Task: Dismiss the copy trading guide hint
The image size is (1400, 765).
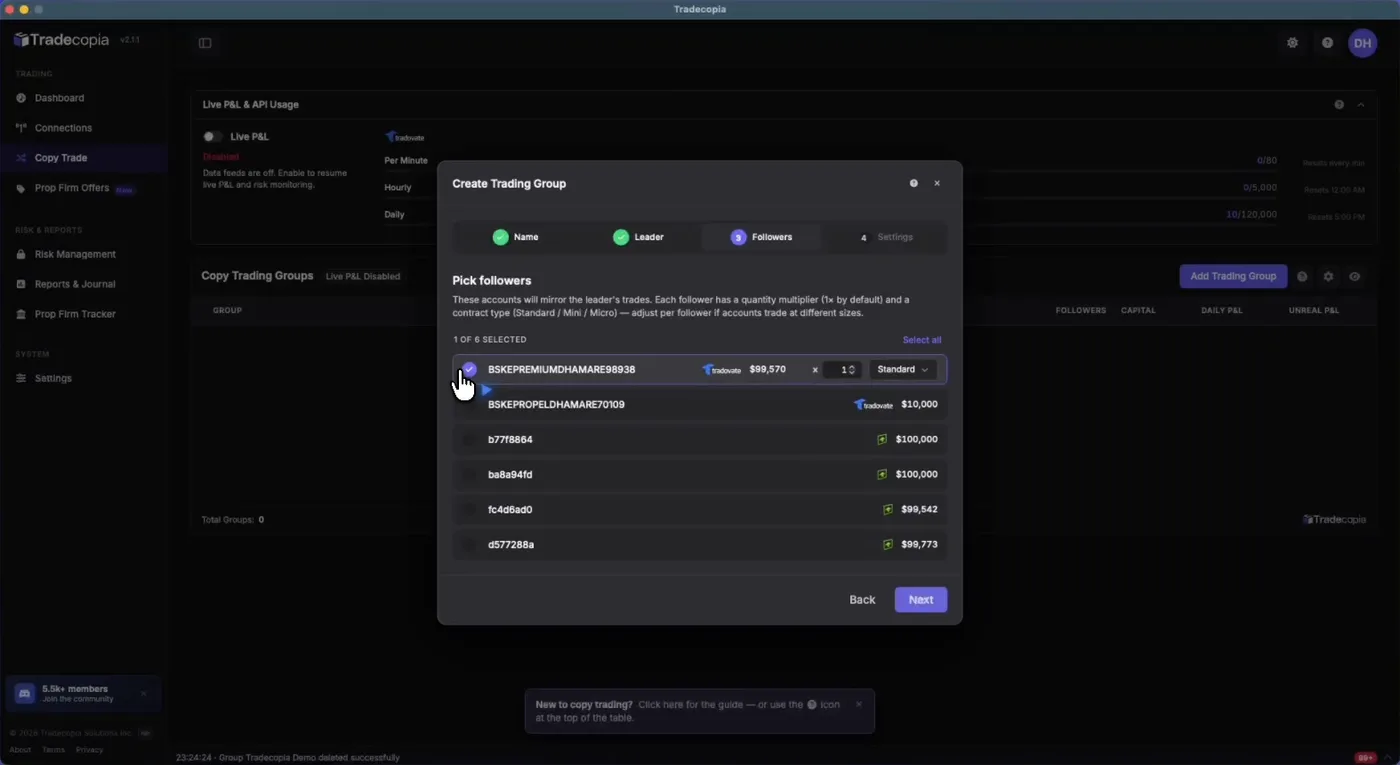Action: 858,704
